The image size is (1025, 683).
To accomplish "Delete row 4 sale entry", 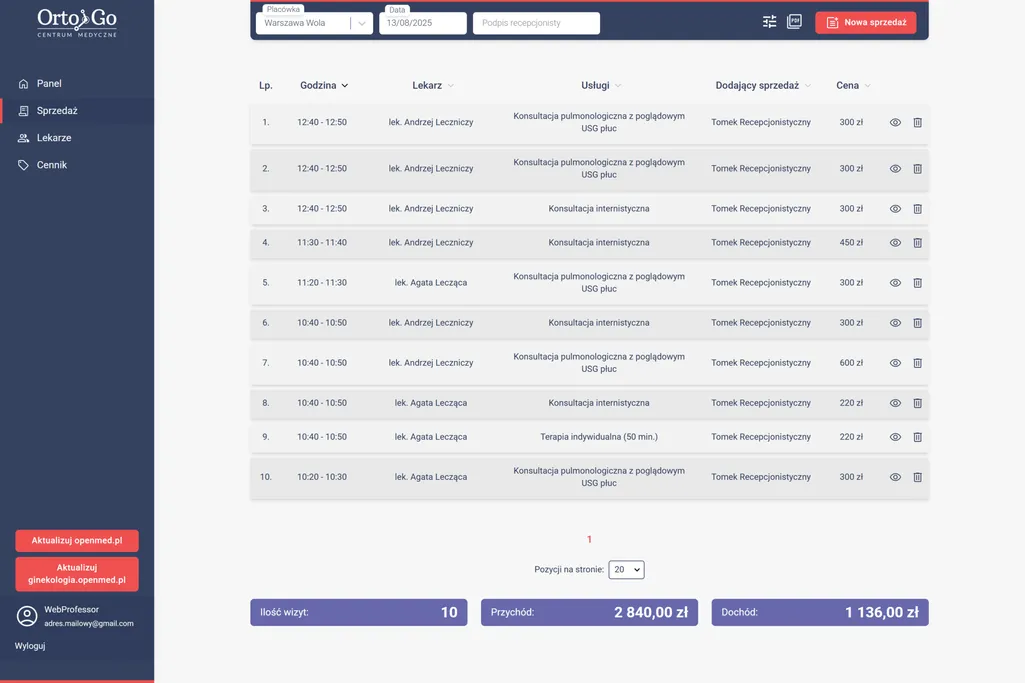I will coord(917,243).
